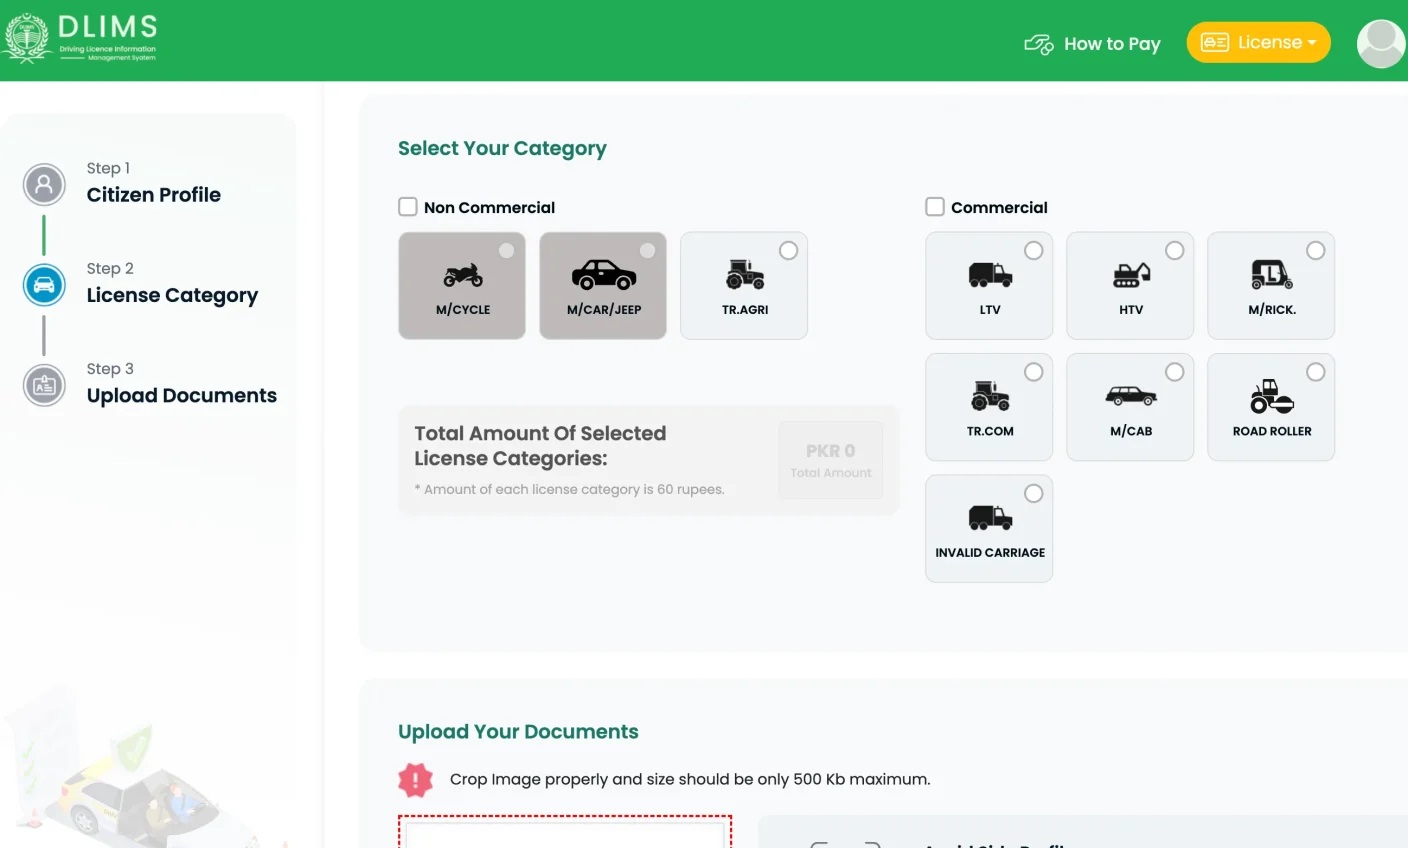Click the M/CAB taxi icon
Viewport: 1408px width, 848px height.
click(x=1131, y=397)
